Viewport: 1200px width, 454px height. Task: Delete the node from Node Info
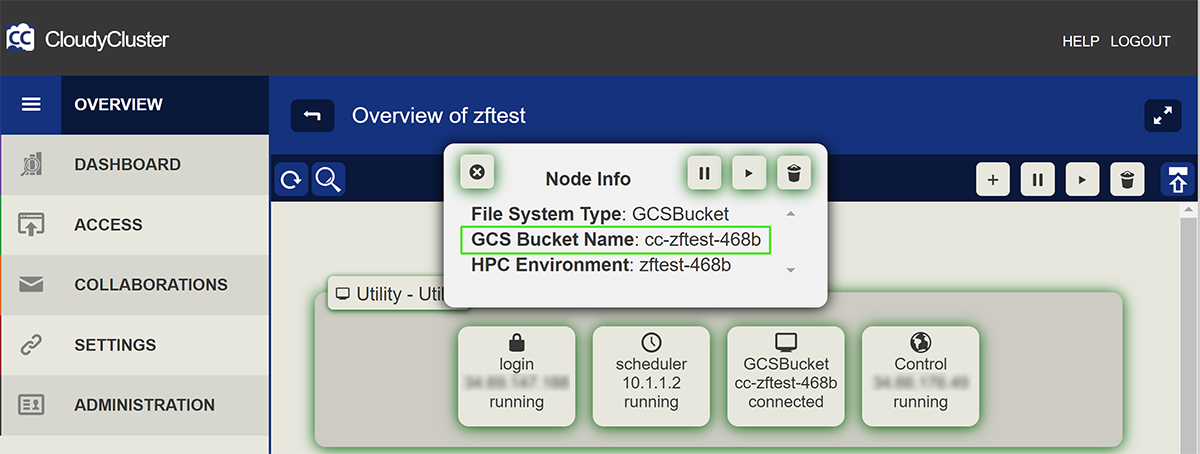(794, 173)
